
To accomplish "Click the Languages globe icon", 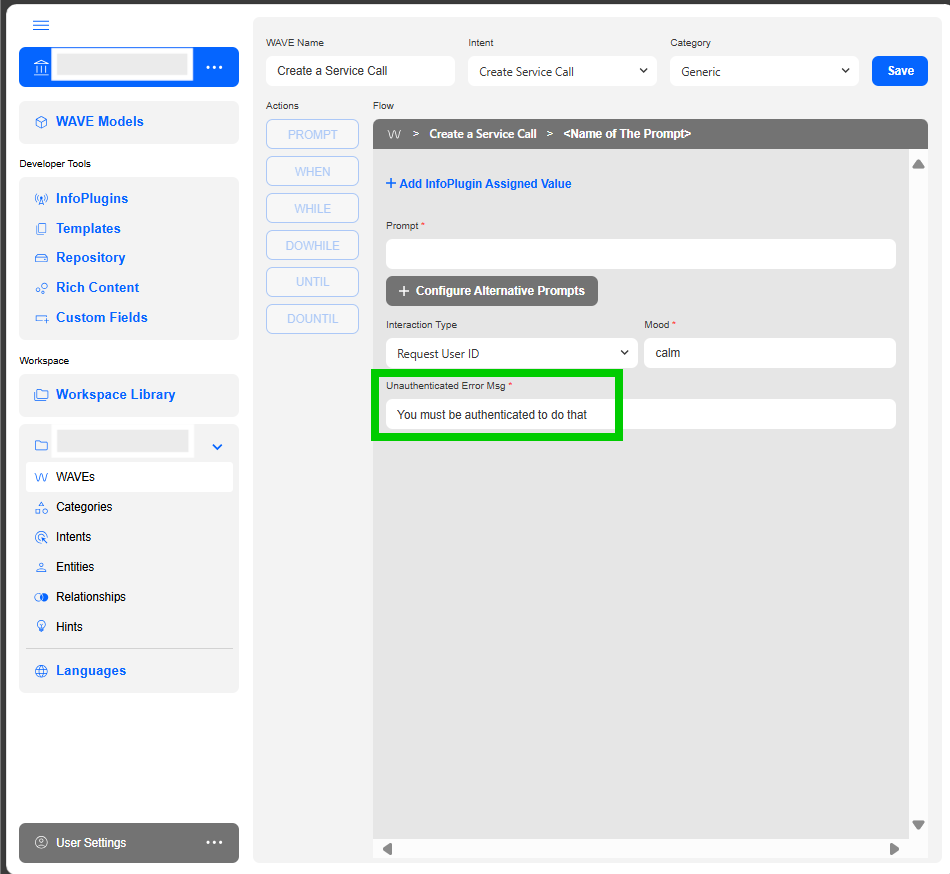I will click(41, 671).
